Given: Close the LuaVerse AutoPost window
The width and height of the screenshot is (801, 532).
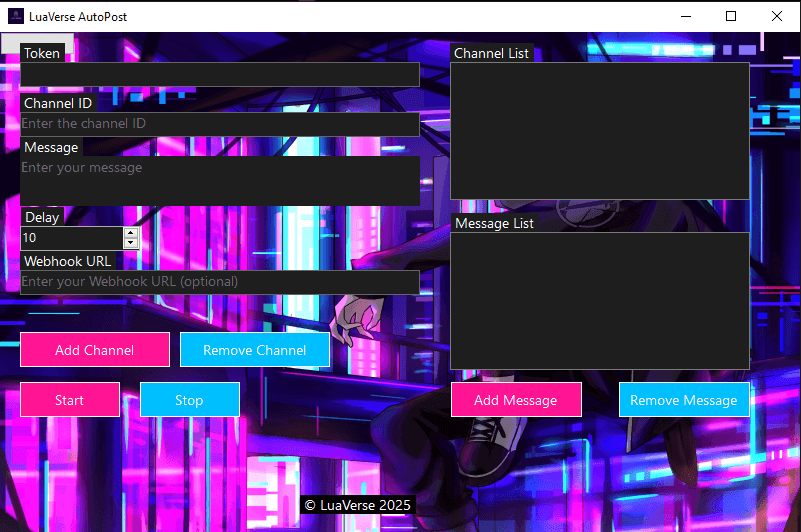Looking at the screenshot, I should 776,16.
